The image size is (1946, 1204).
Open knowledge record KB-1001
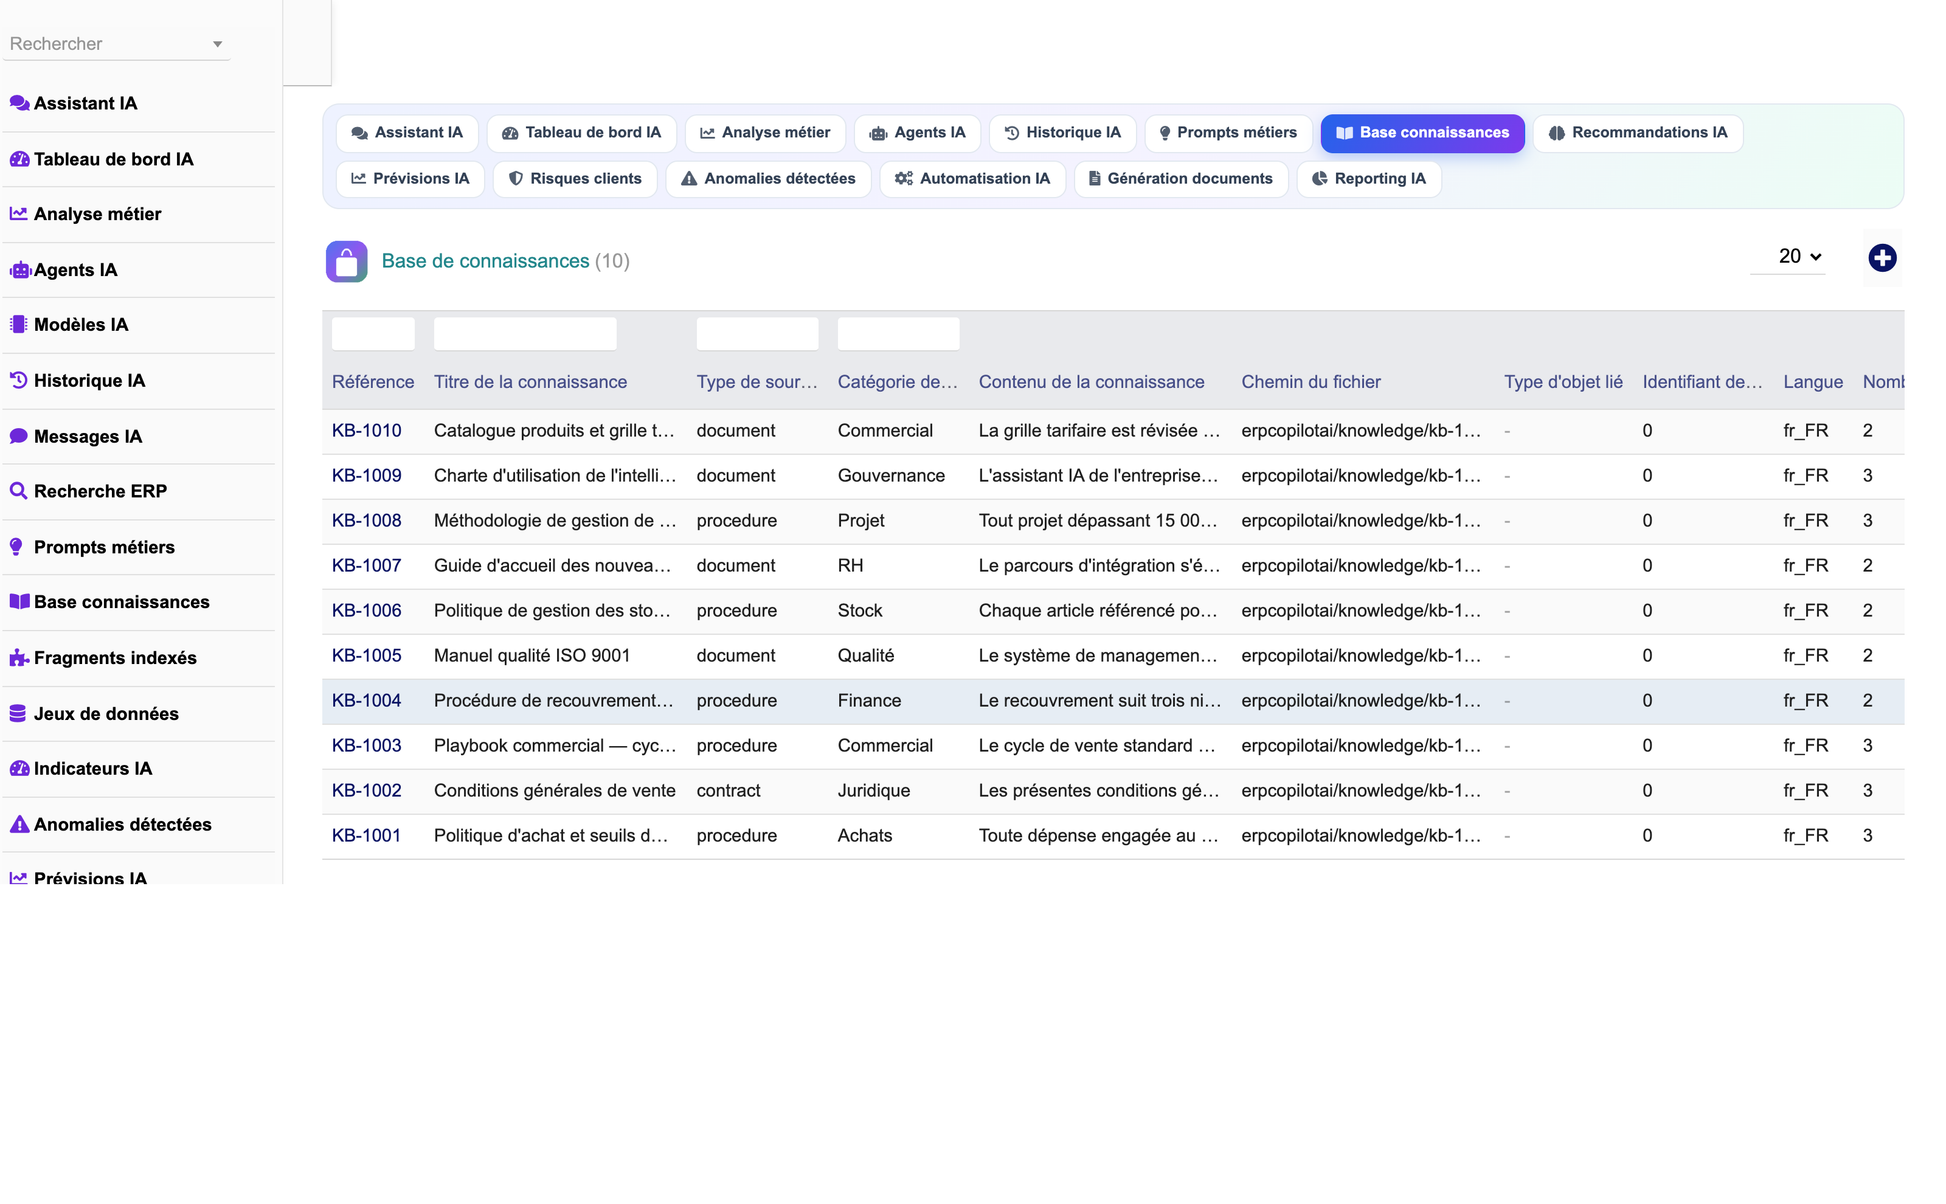366,836
